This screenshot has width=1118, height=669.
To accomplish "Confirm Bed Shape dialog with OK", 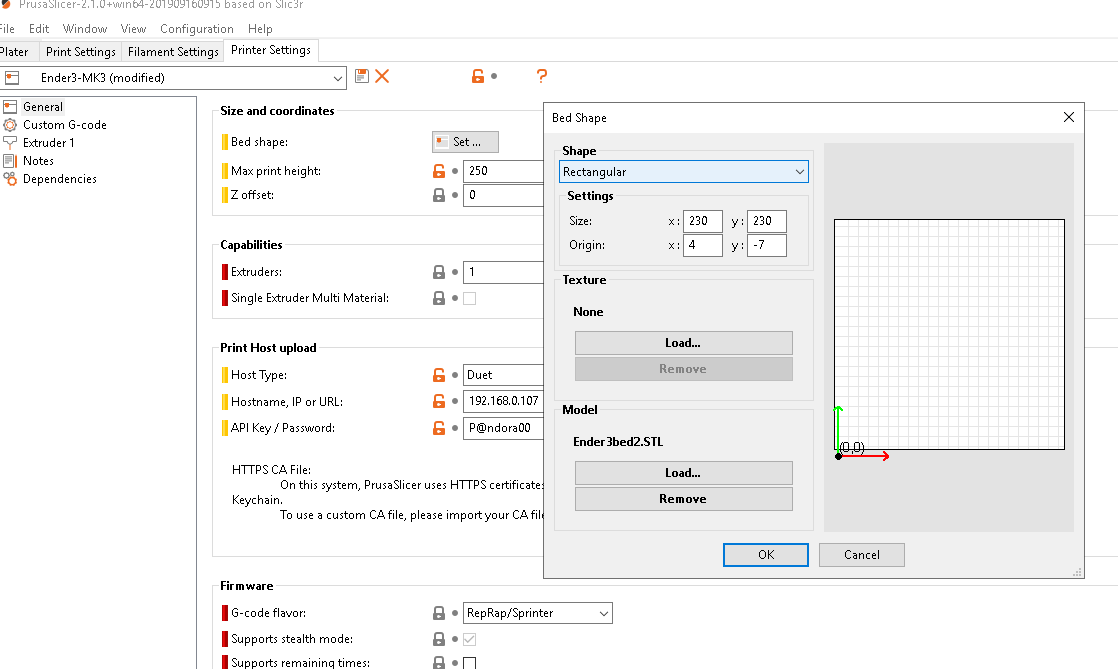I will click(x=766, y=555).
